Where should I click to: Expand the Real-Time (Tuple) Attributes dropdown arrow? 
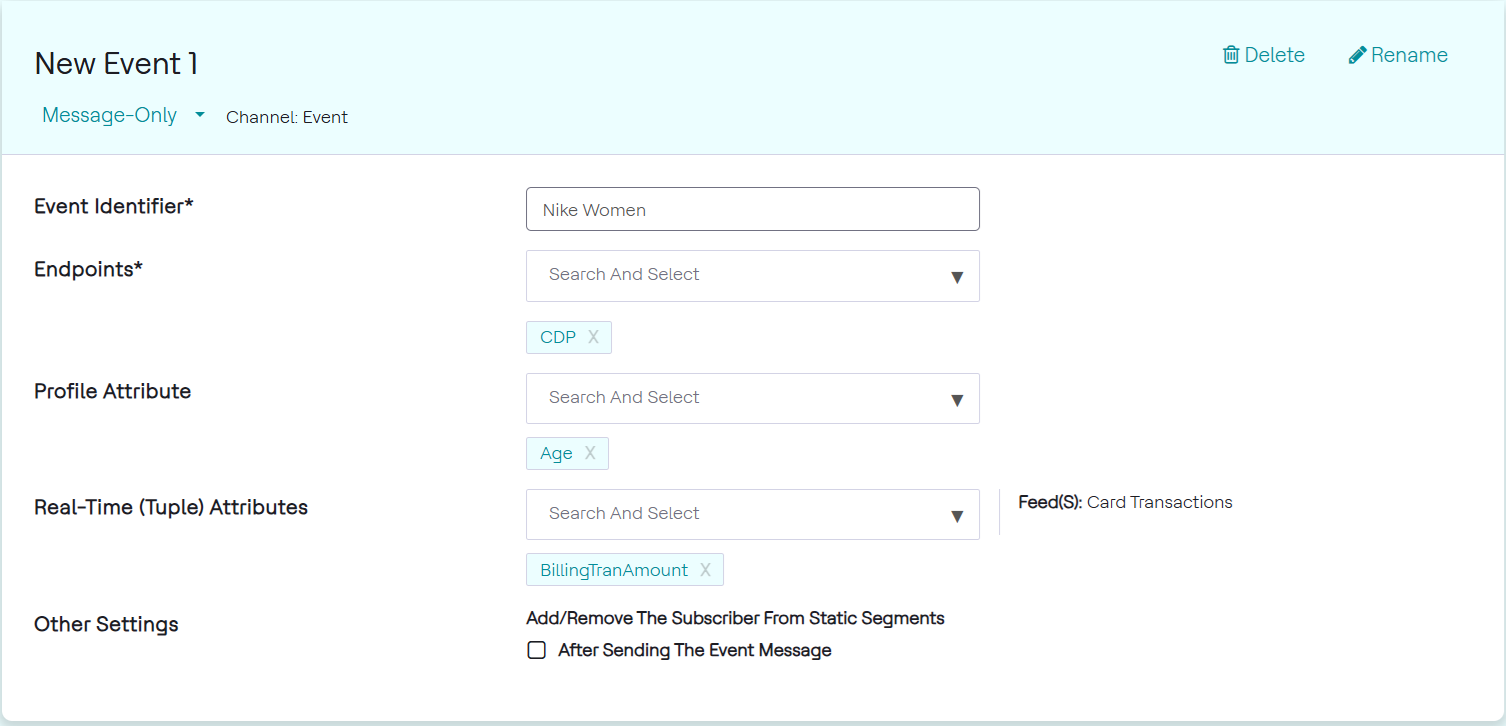click(957, 516)
